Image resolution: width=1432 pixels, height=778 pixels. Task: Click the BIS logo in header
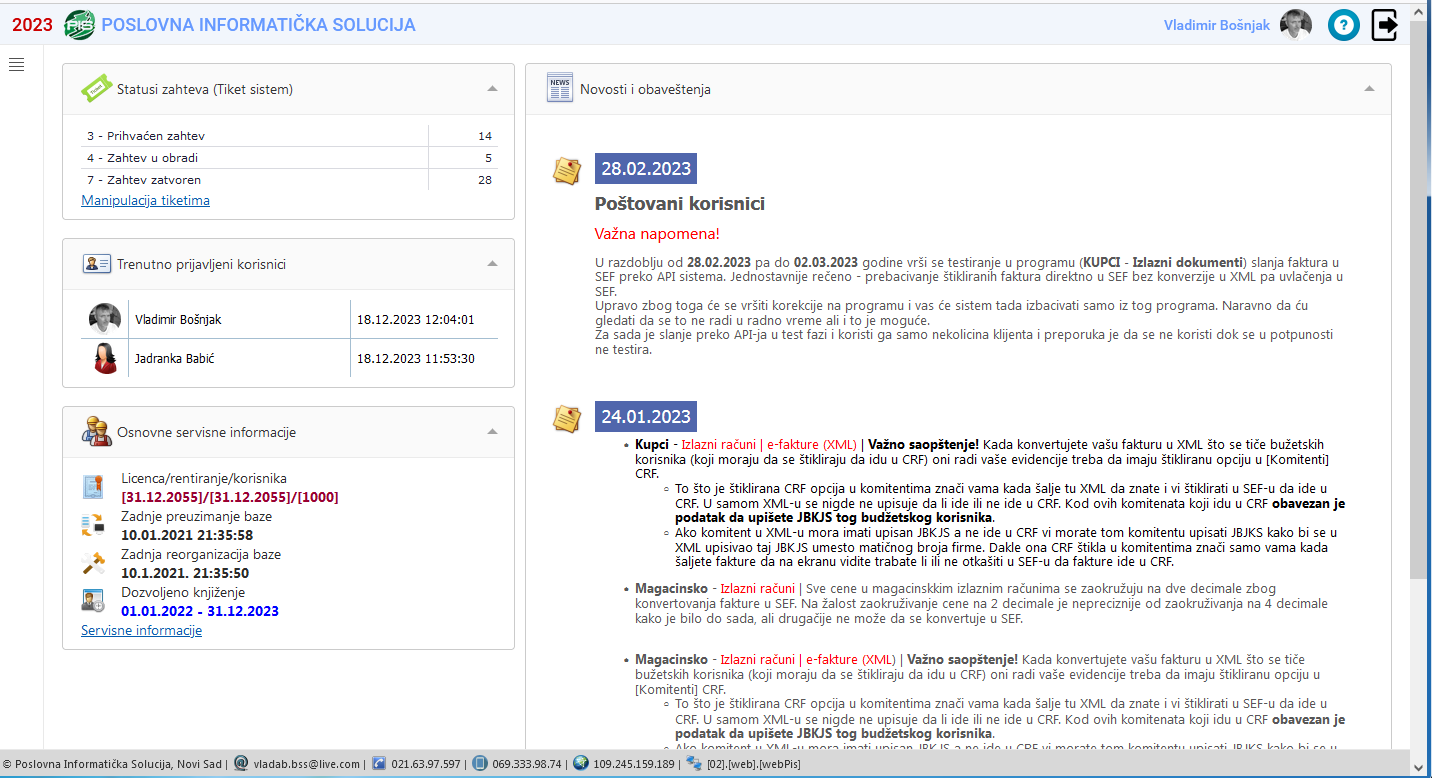pyautogui.click(x=79, y=25)
